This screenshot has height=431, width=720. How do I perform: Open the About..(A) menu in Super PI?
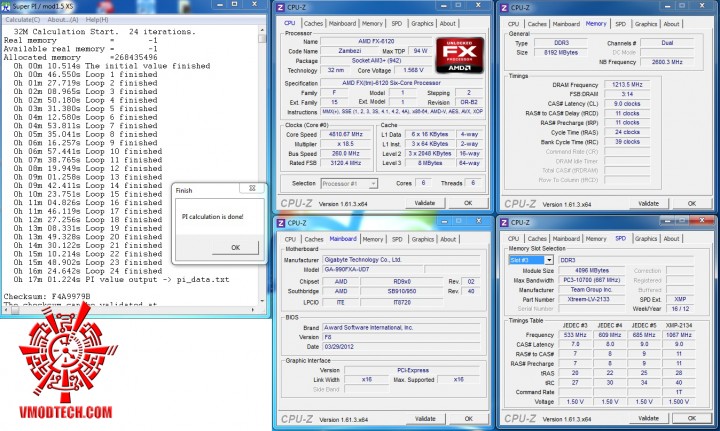coord(62,20)
